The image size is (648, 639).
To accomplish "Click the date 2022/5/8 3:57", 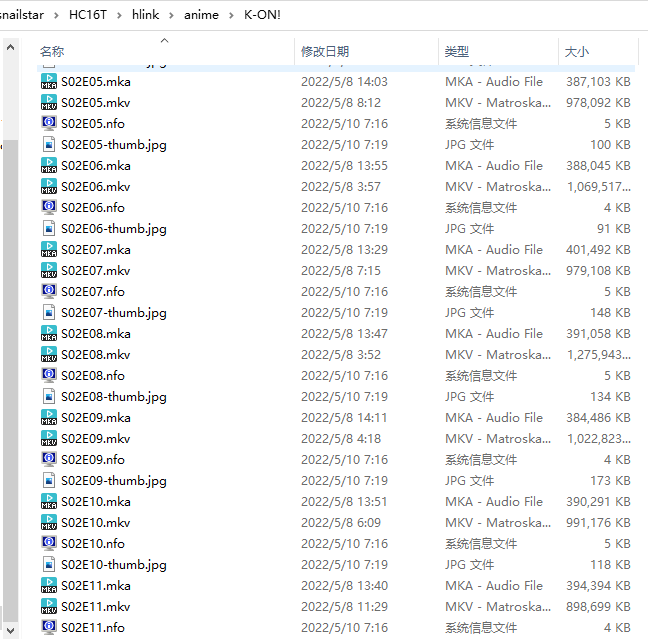I will (341, 187).
